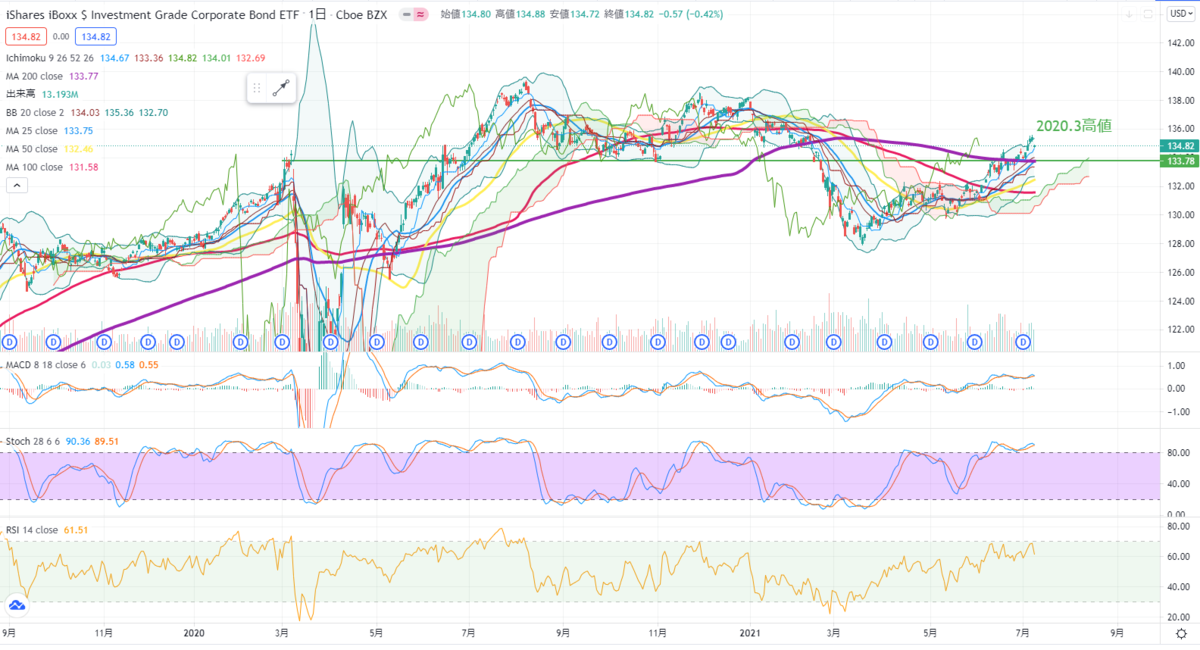1200x650 pixels.
Task: Click the iShares iBoxx ETF symbol title
Action: 153,15
